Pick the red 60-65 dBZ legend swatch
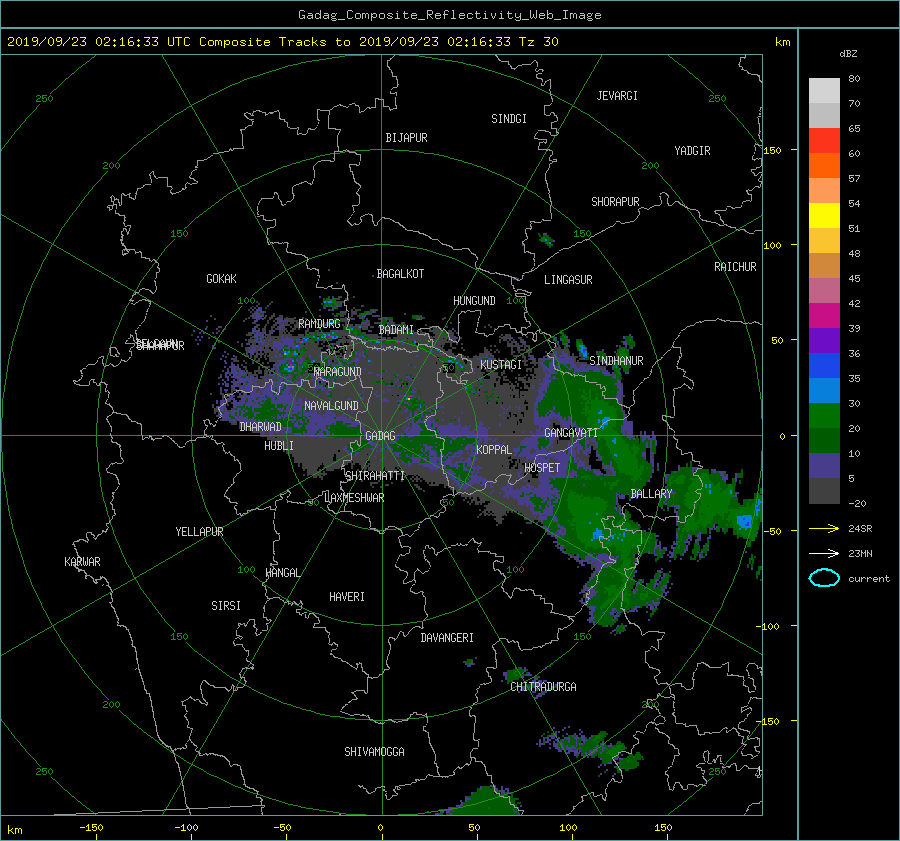 pyautogui.click(x=824, y=140)
